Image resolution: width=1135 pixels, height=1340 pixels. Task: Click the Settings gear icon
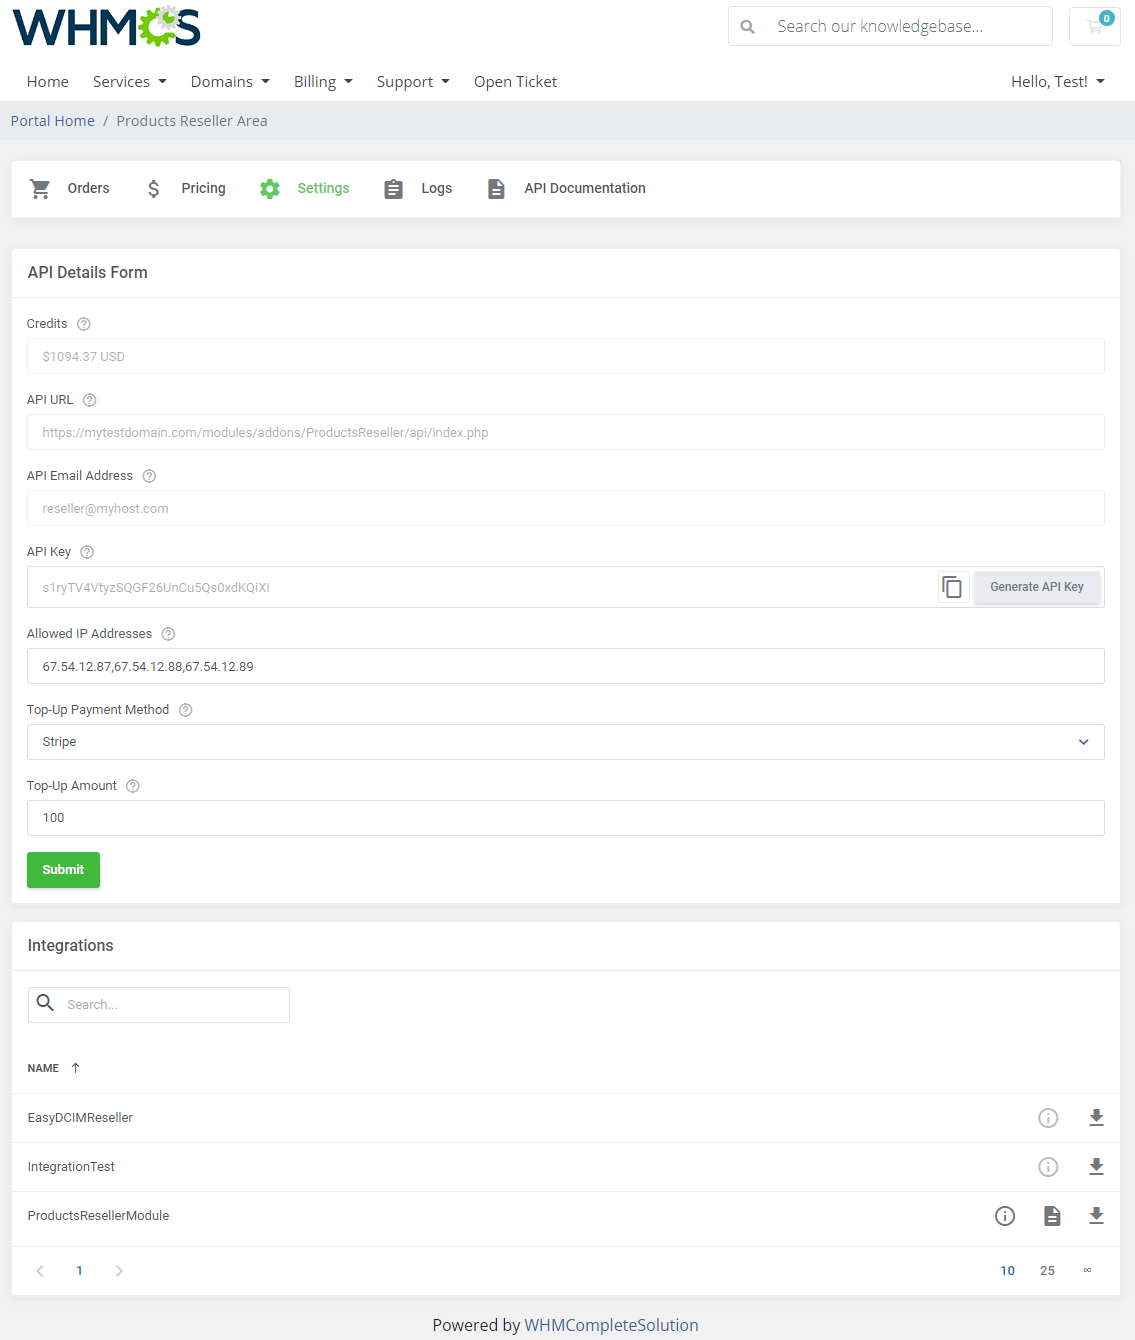tap(269, 188)
